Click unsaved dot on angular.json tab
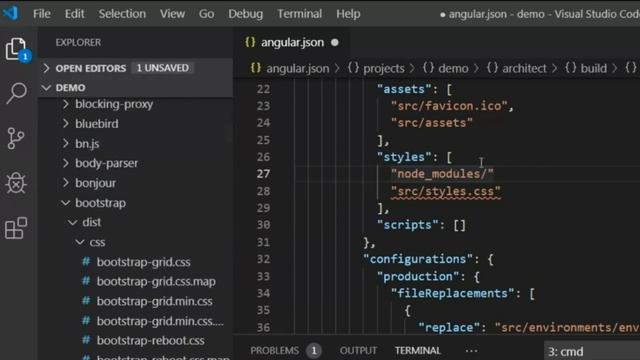The image size is (640, 360). point(335,42)
